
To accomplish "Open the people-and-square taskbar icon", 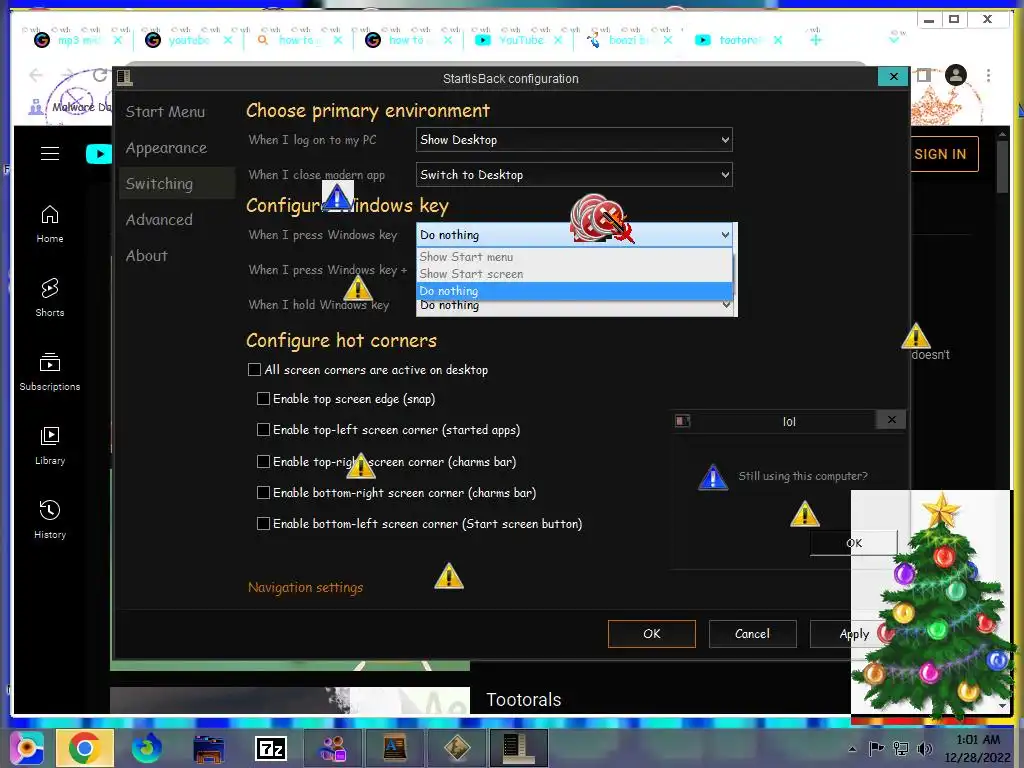I will 333,748.
